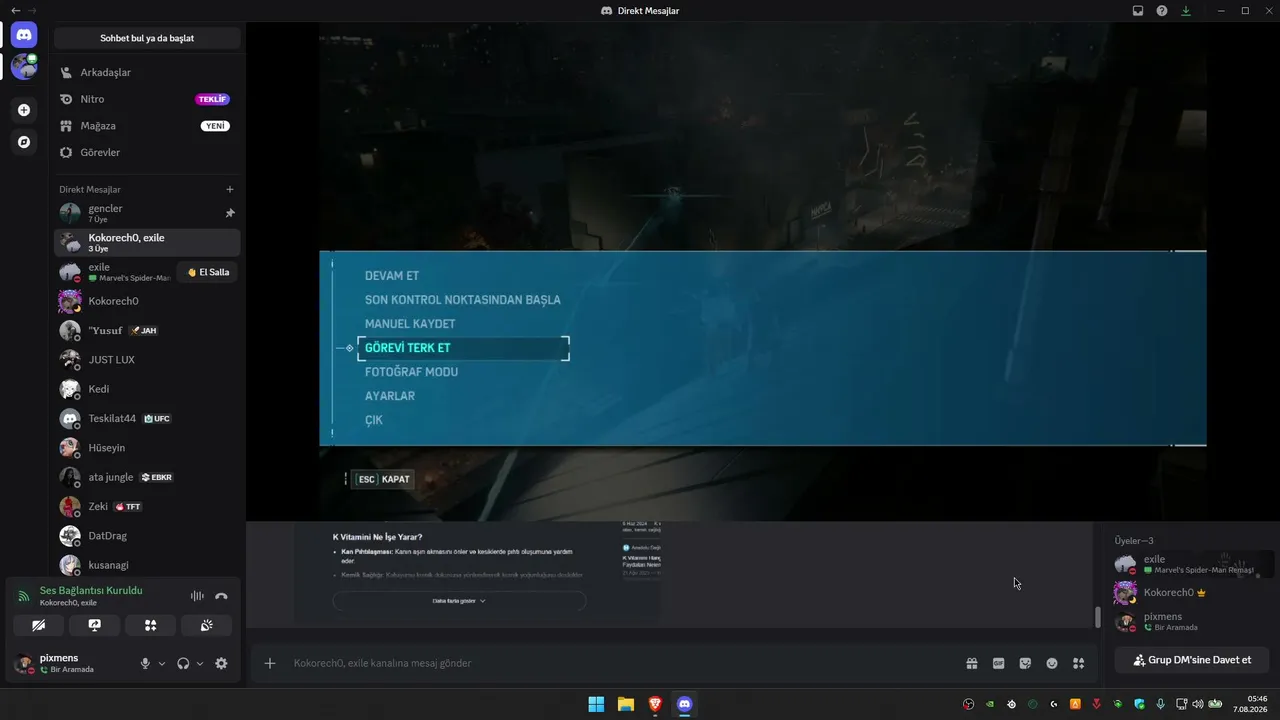
Task: Open the emoji picker
Action: click(x=1052, y=663)
